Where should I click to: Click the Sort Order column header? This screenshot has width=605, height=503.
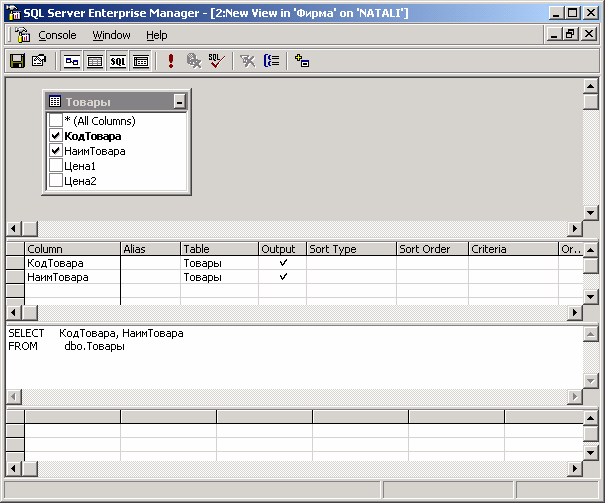pyautogui.click(x=432, y=249)
